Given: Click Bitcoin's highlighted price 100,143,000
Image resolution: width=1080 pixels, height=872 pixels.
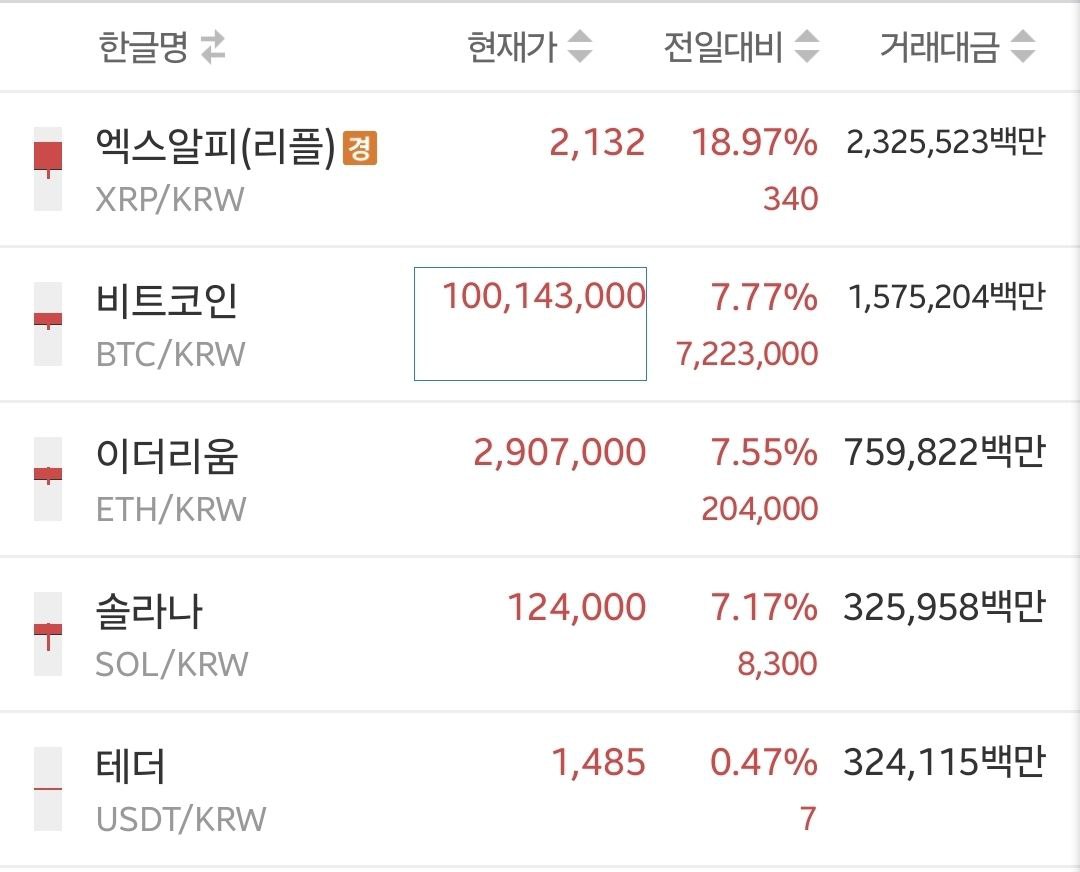Looking at the screenshot, I should (x=544, y=296).
